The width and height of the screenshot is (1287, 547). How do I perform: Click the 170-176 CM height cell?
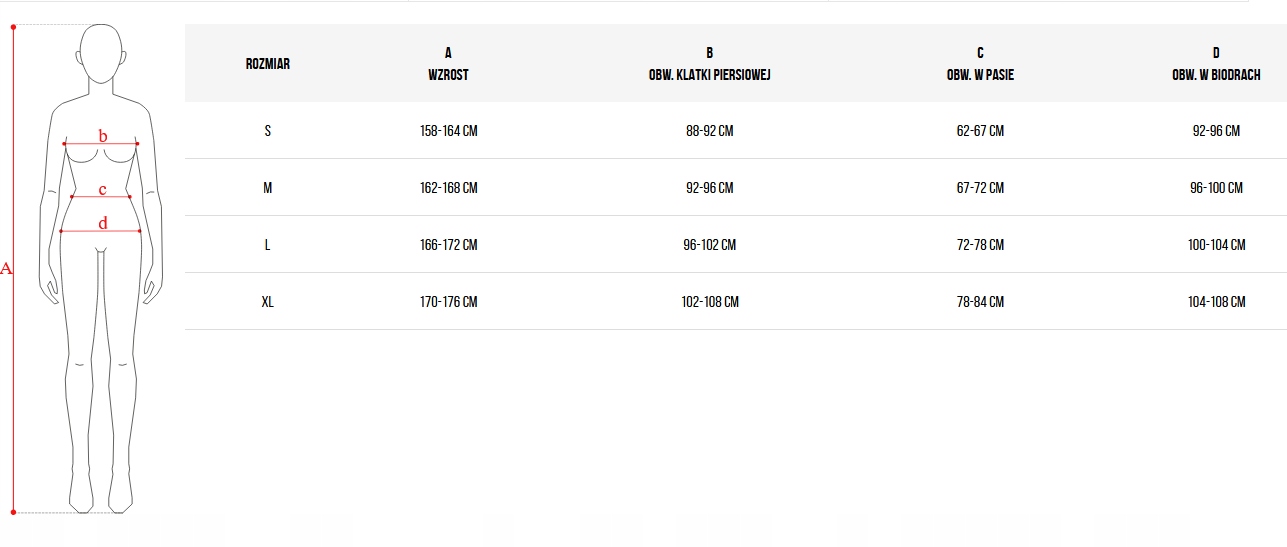tap(449, 302)
